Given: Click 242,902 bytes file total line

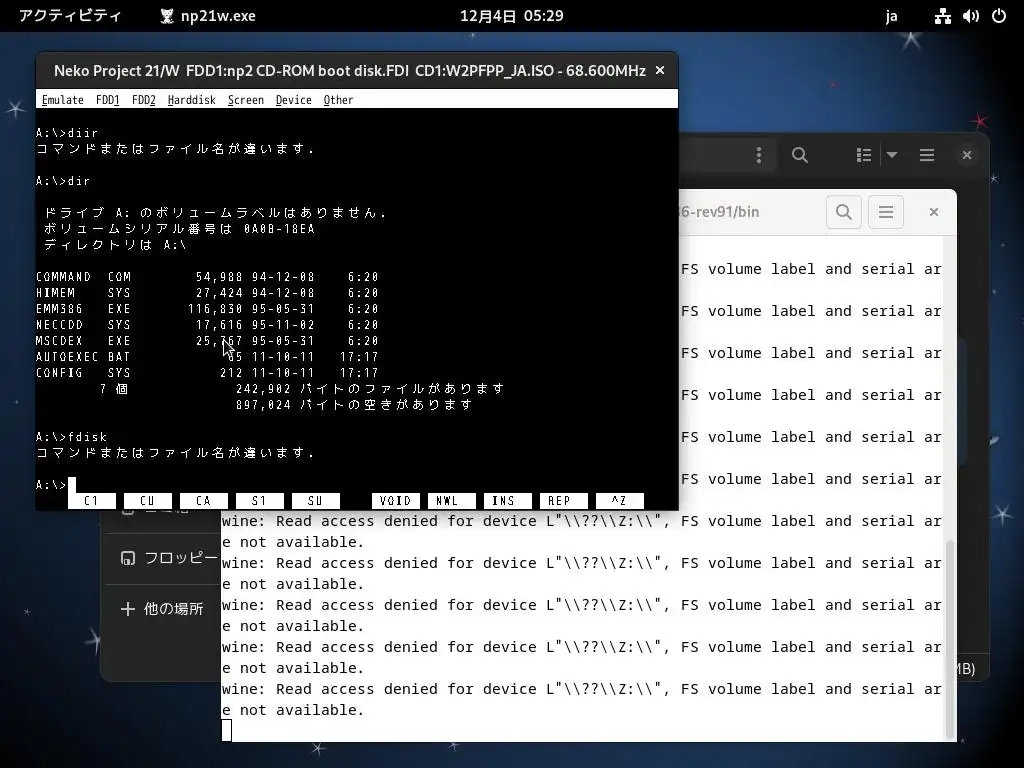Looking at the screenshot, I should tap(370, 389).
